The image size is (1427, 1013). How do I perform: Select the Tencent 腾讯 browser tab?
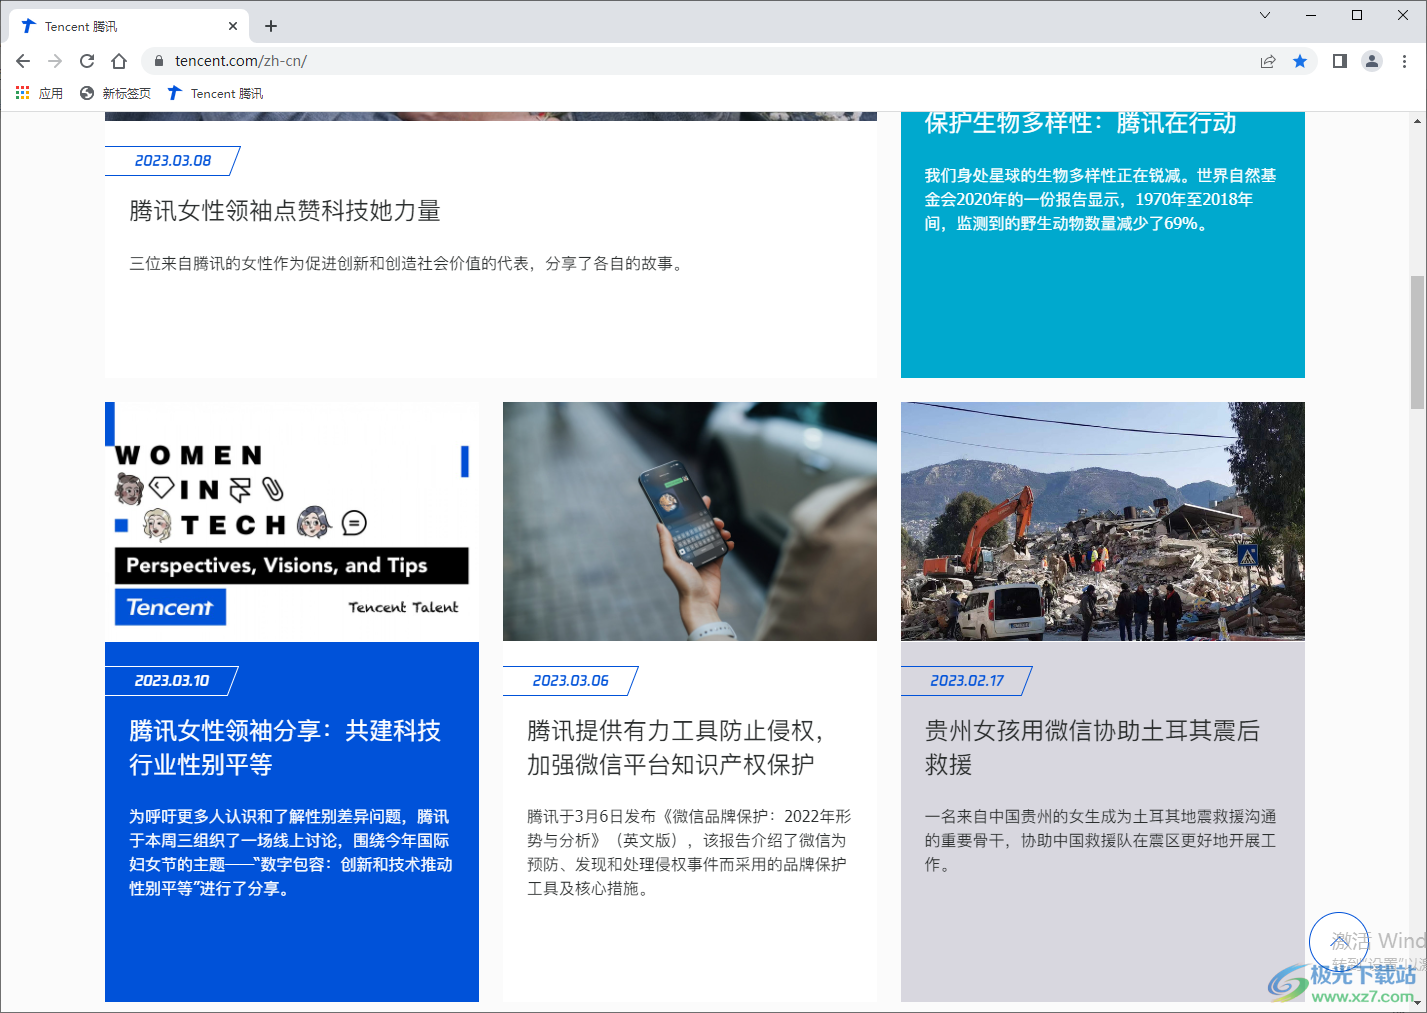pos(128,26)
